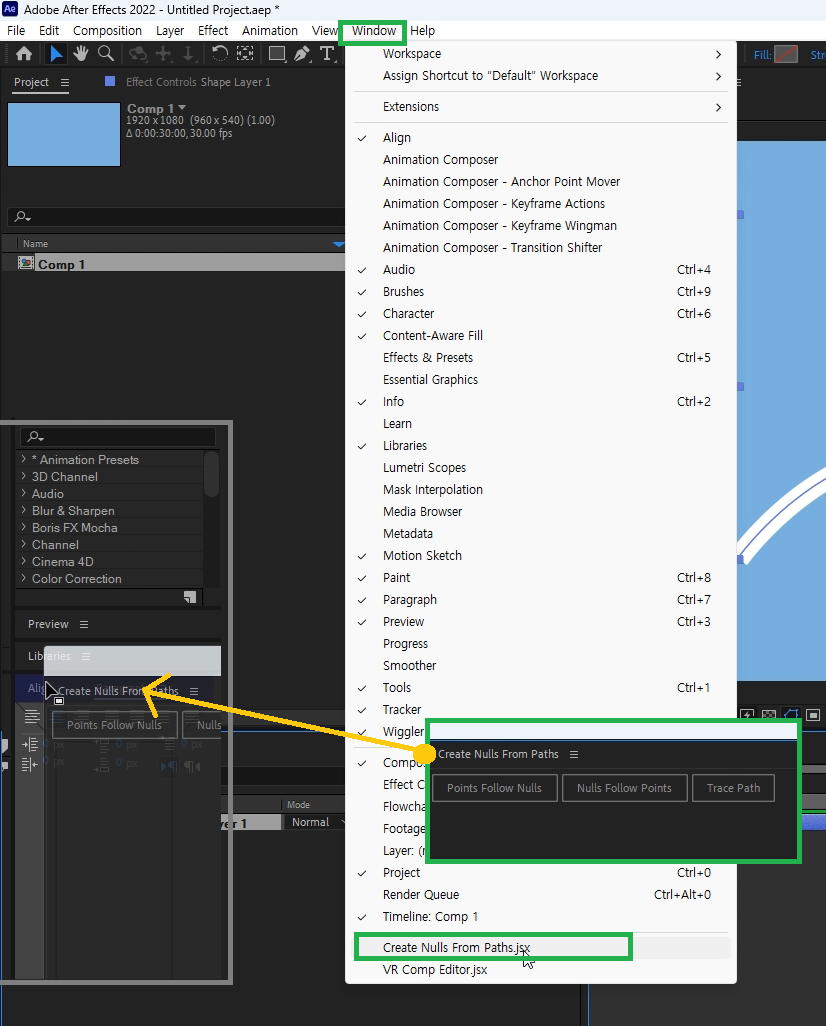Switch to Effect Controls Shape Layer 1 tab

coord(198,82)
